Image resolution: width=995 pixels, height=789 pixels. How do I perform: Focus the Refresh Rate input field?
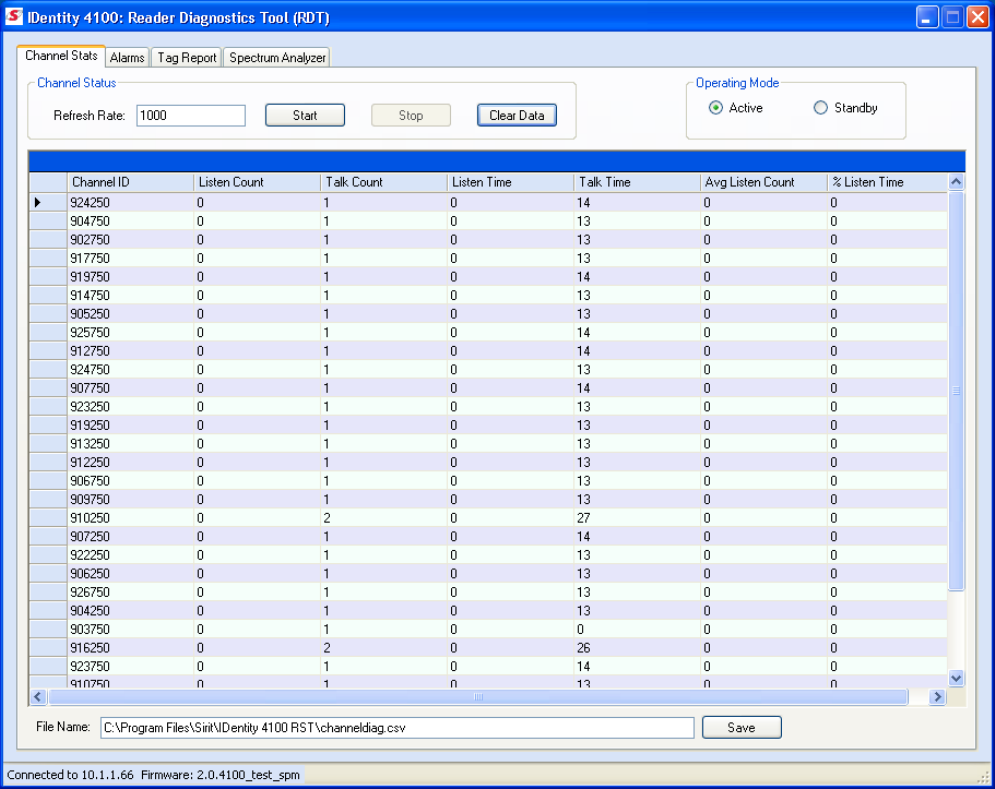click(191, 116)
